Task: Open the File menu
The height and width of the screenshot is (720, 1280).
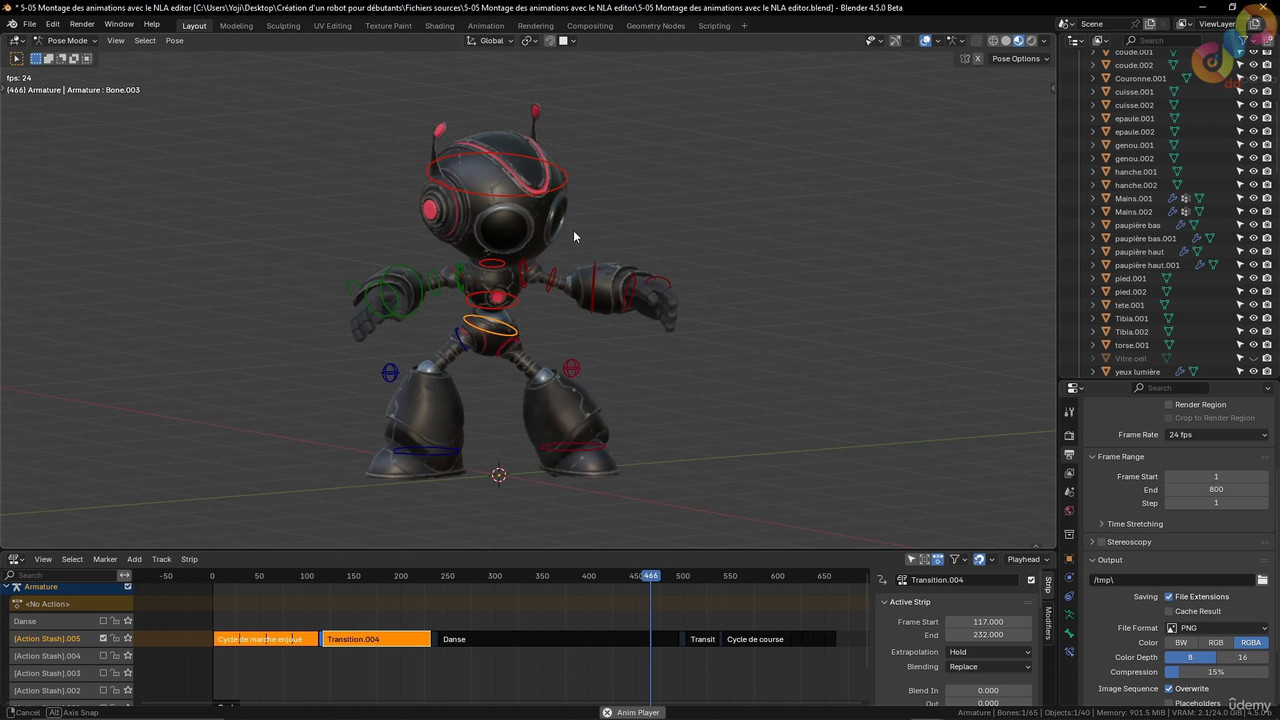Action: pyautogui.click(x=30, y=24)
